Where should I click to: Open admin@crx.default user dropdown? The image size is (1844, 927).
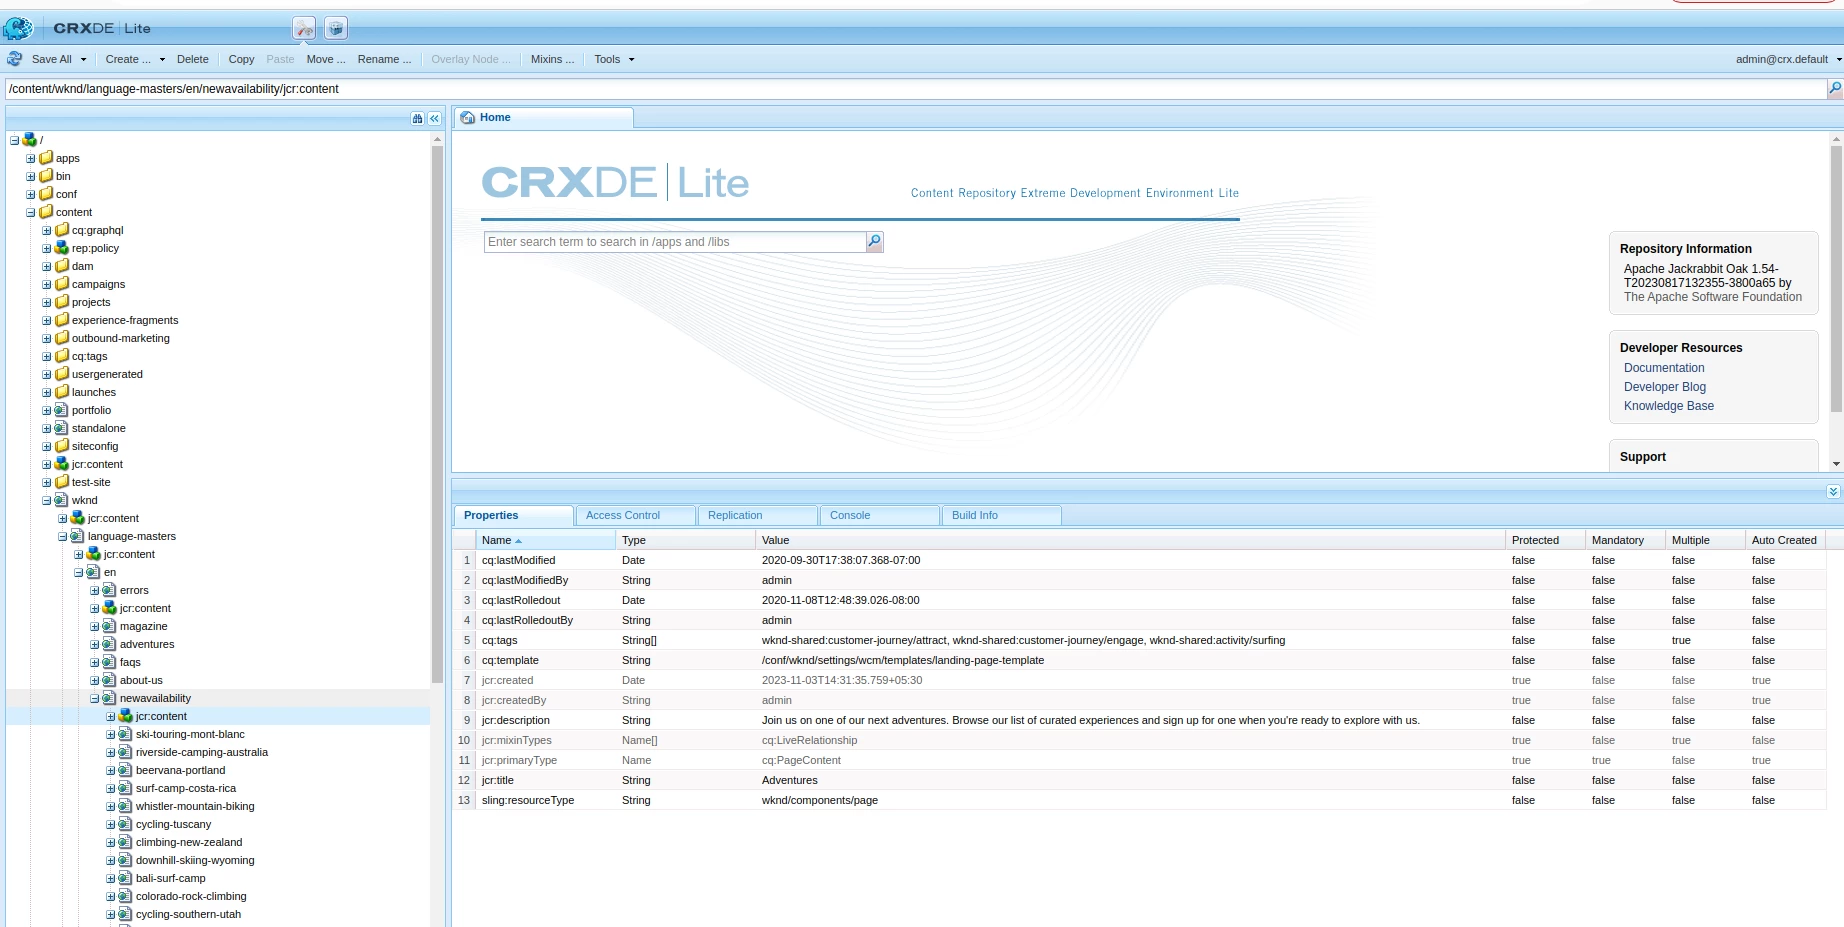pyautogui.click(x=1787, y=59)
